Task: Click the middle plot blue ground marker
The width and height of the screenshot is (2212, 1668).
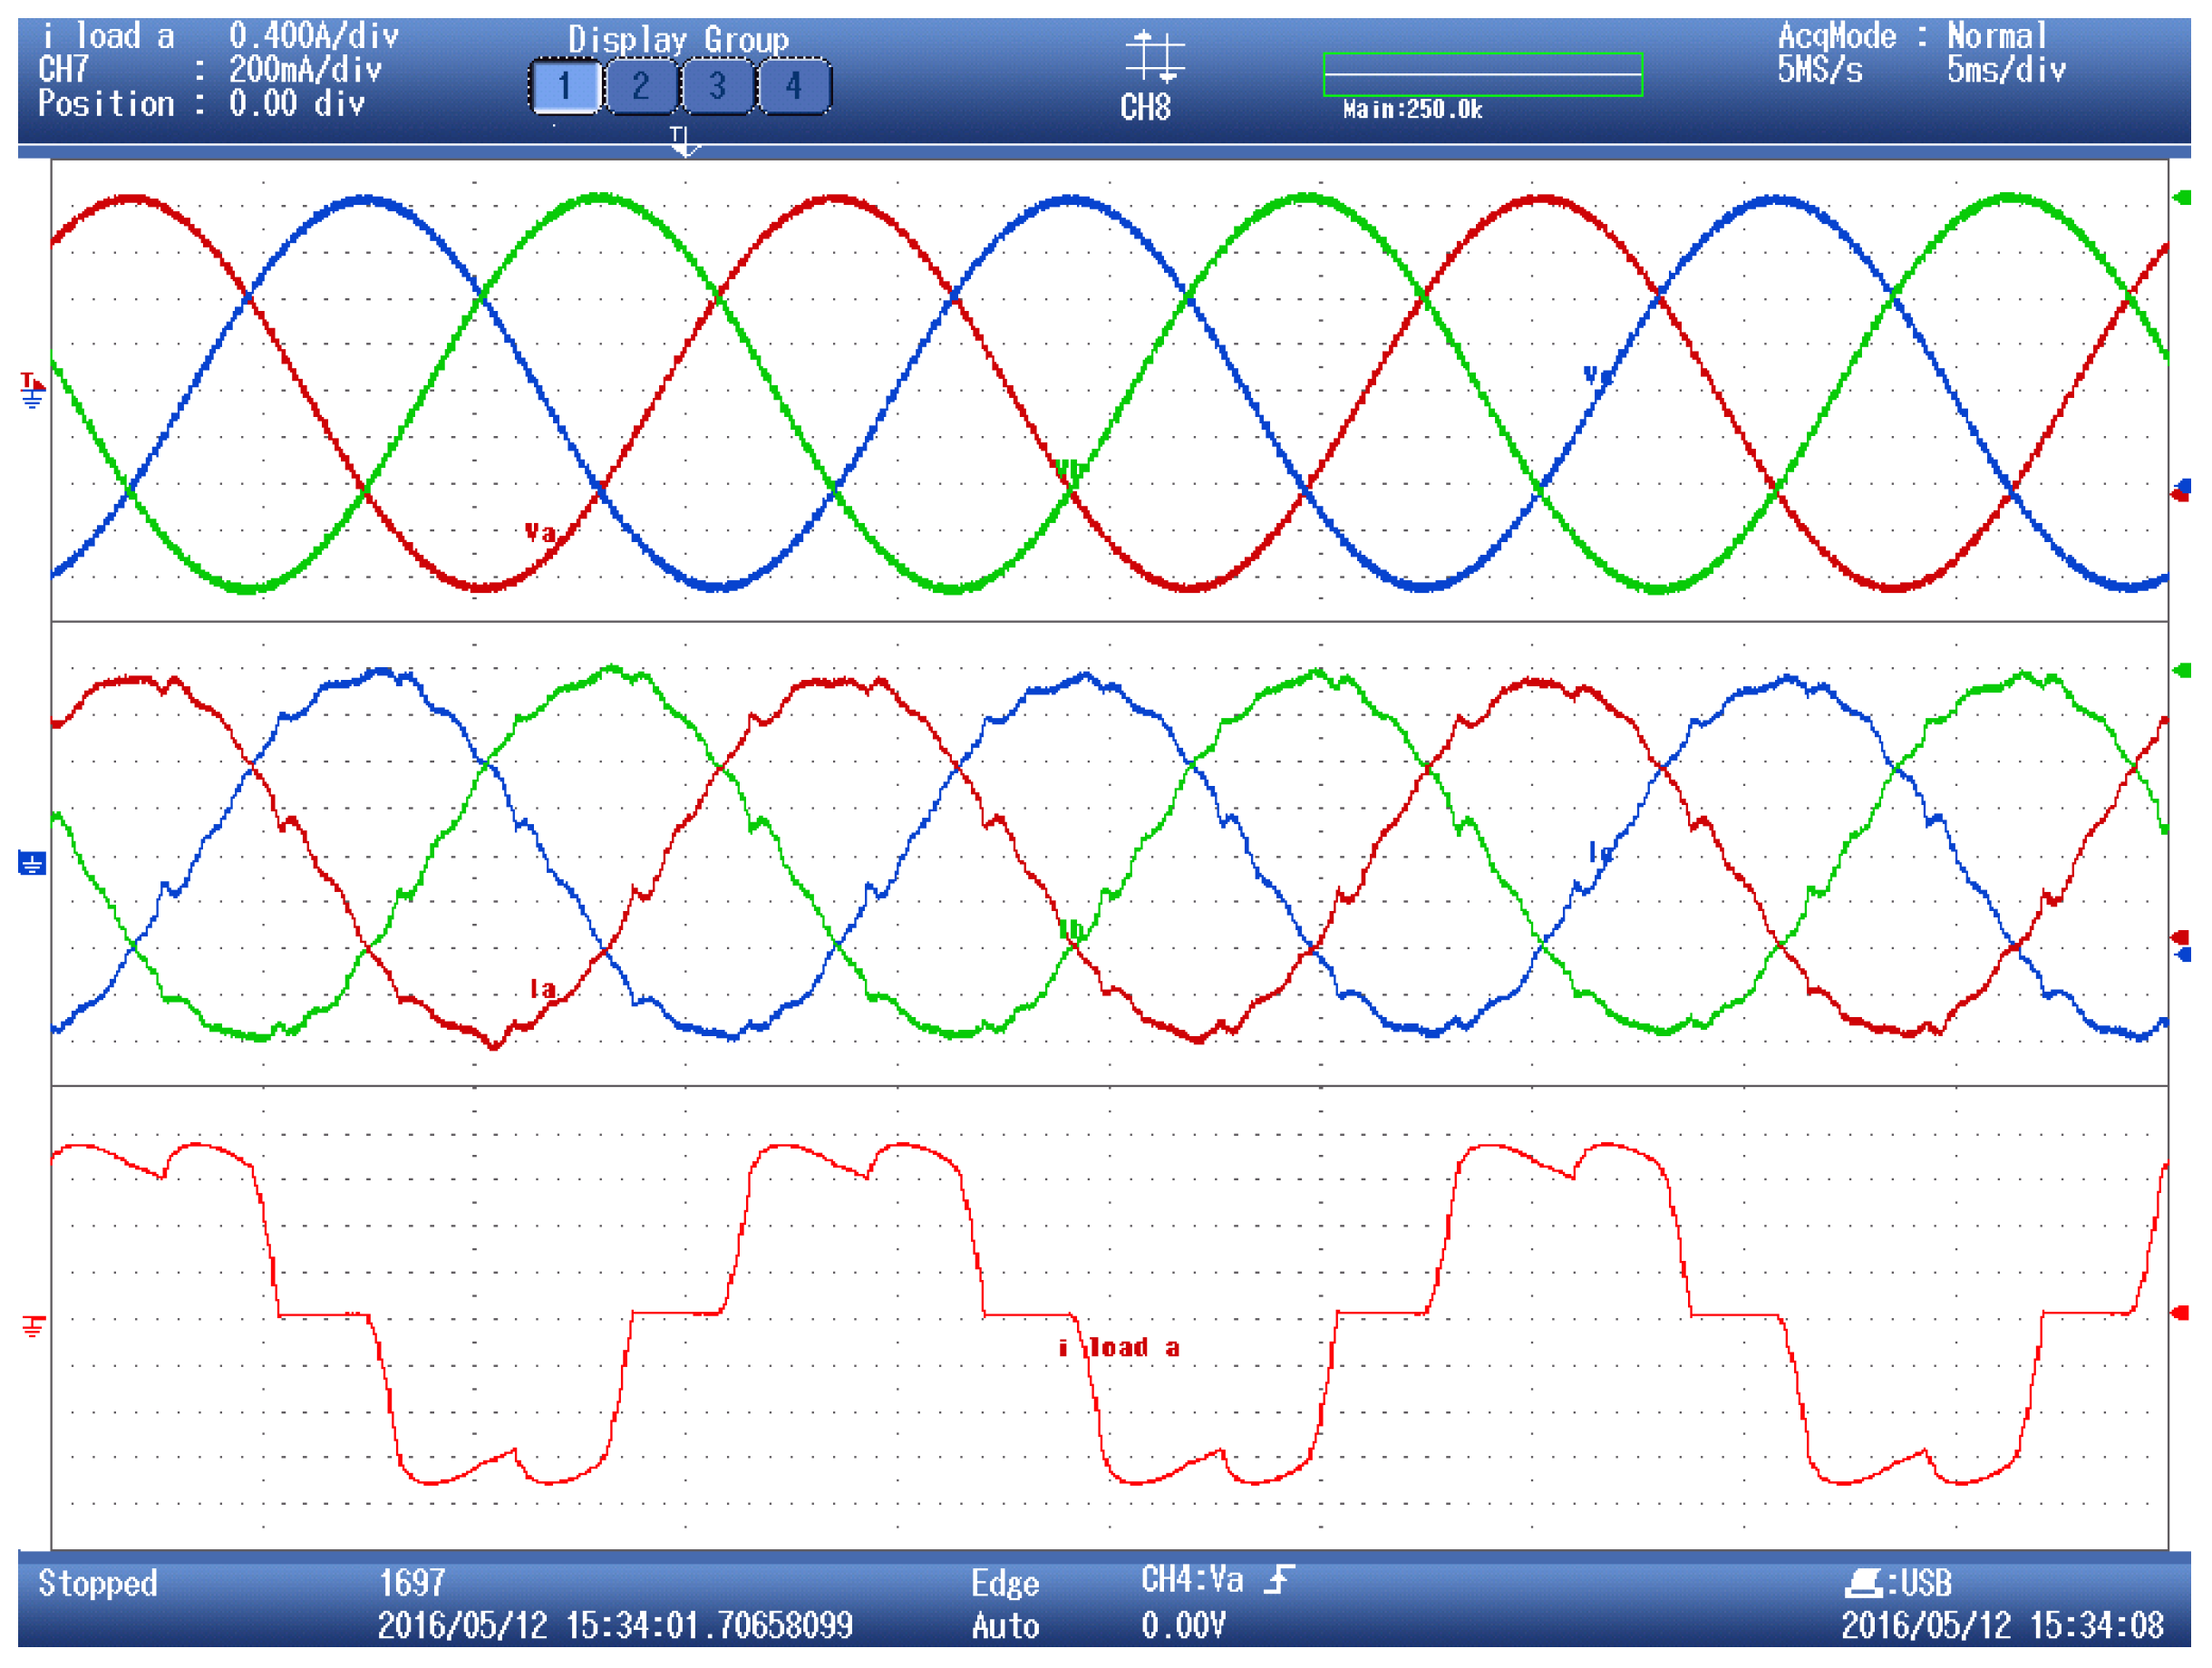Action: pyautogui.click(x=32, y=863)
